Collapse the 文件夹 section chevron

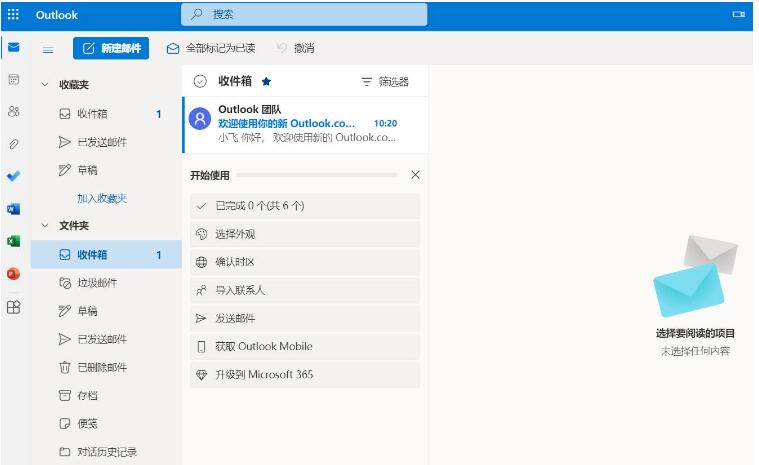(x=45, y=226)
